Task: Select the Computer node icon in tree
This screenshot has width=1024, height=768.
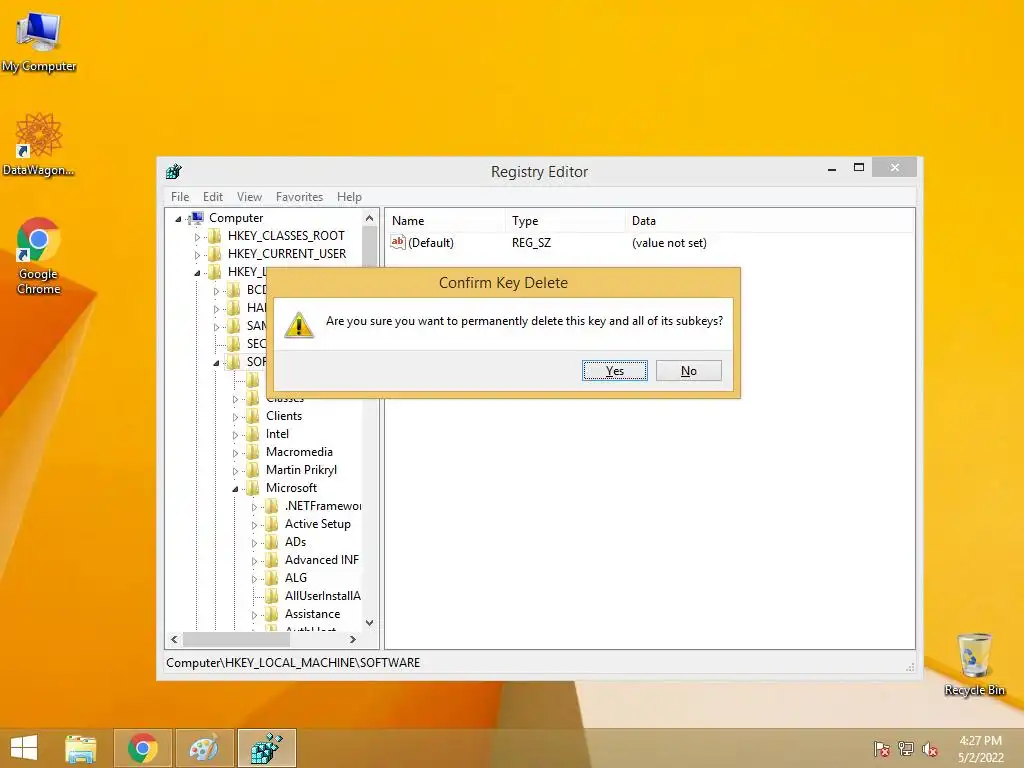Action: click(x=197, y=218)
